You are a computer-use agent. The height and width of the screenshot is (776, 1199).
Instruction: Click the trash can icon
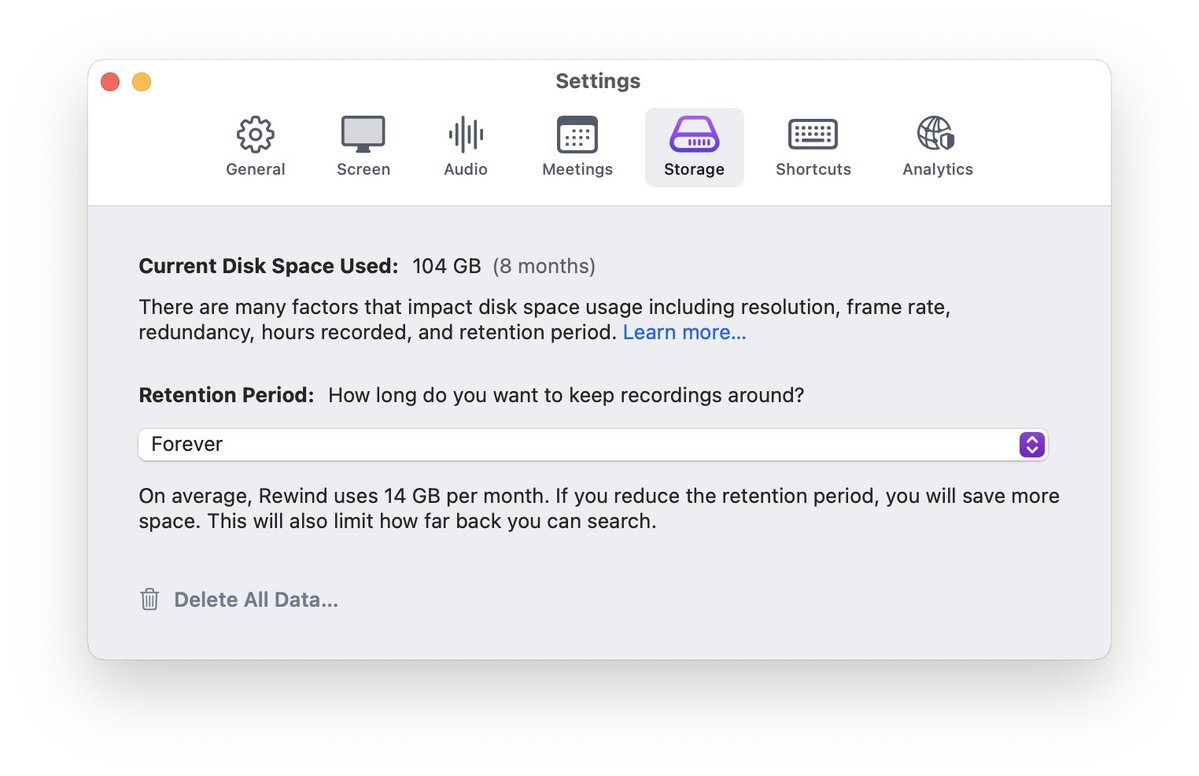tap(150, 600)
